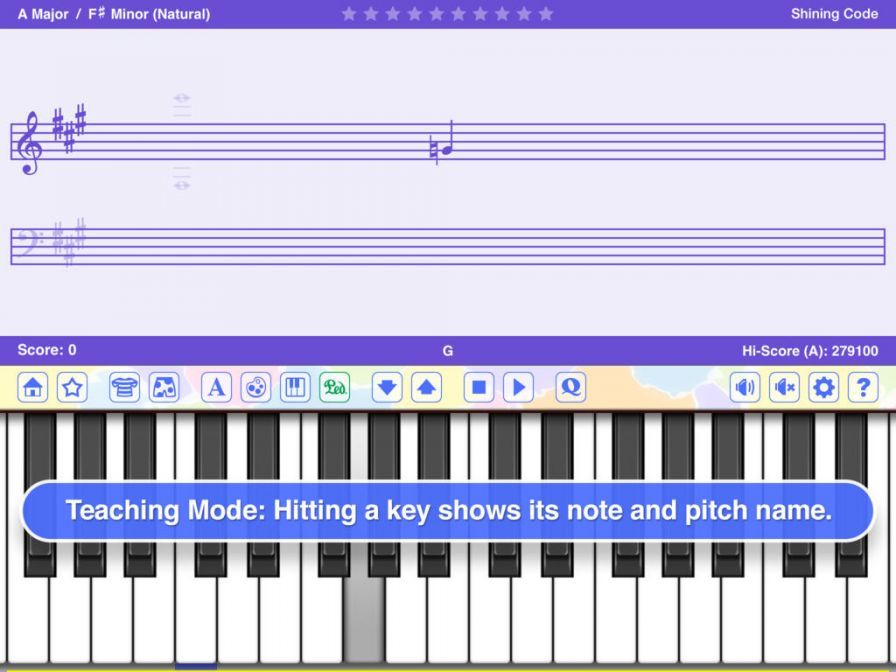Image resolution: width=896 pixels, height=672 pixels.
Task: Open the favorites star menu
Action: (73, 388)
